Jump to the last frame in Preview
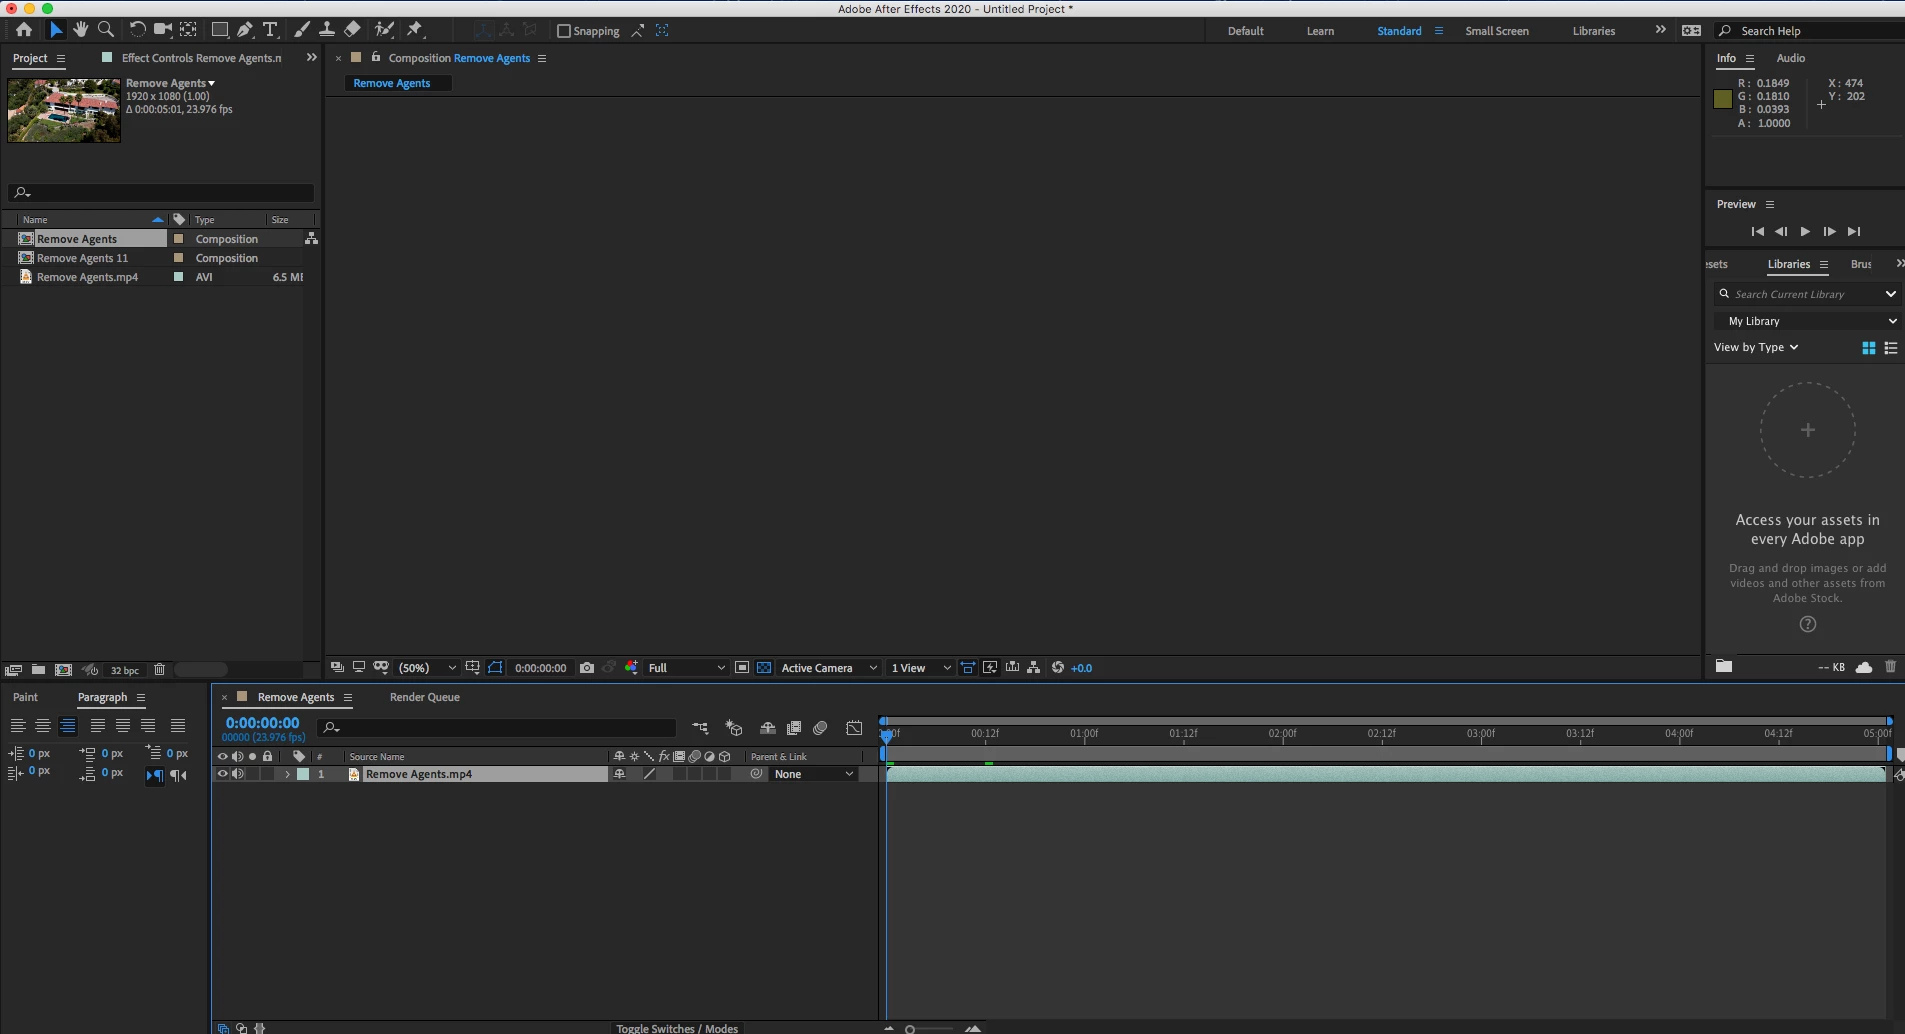Screen dimensions: 1905x1034 1854,231
